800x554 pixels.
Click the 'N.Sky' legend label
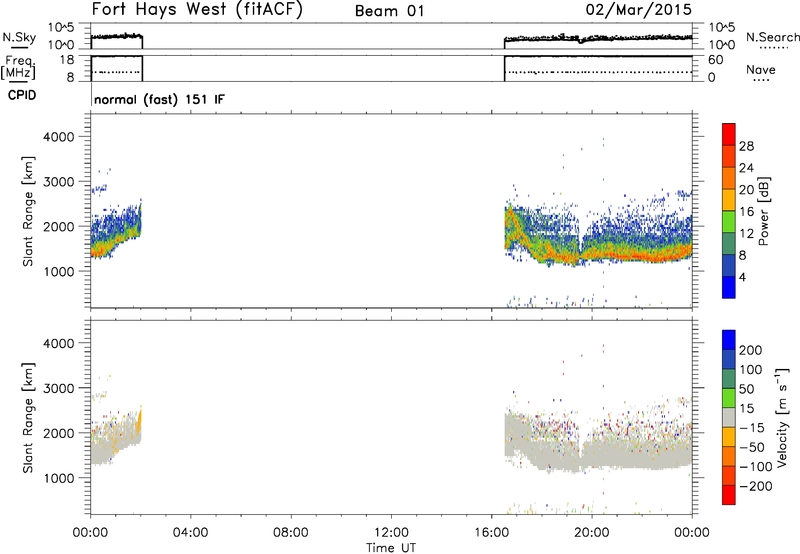click(x=19, y=37)
